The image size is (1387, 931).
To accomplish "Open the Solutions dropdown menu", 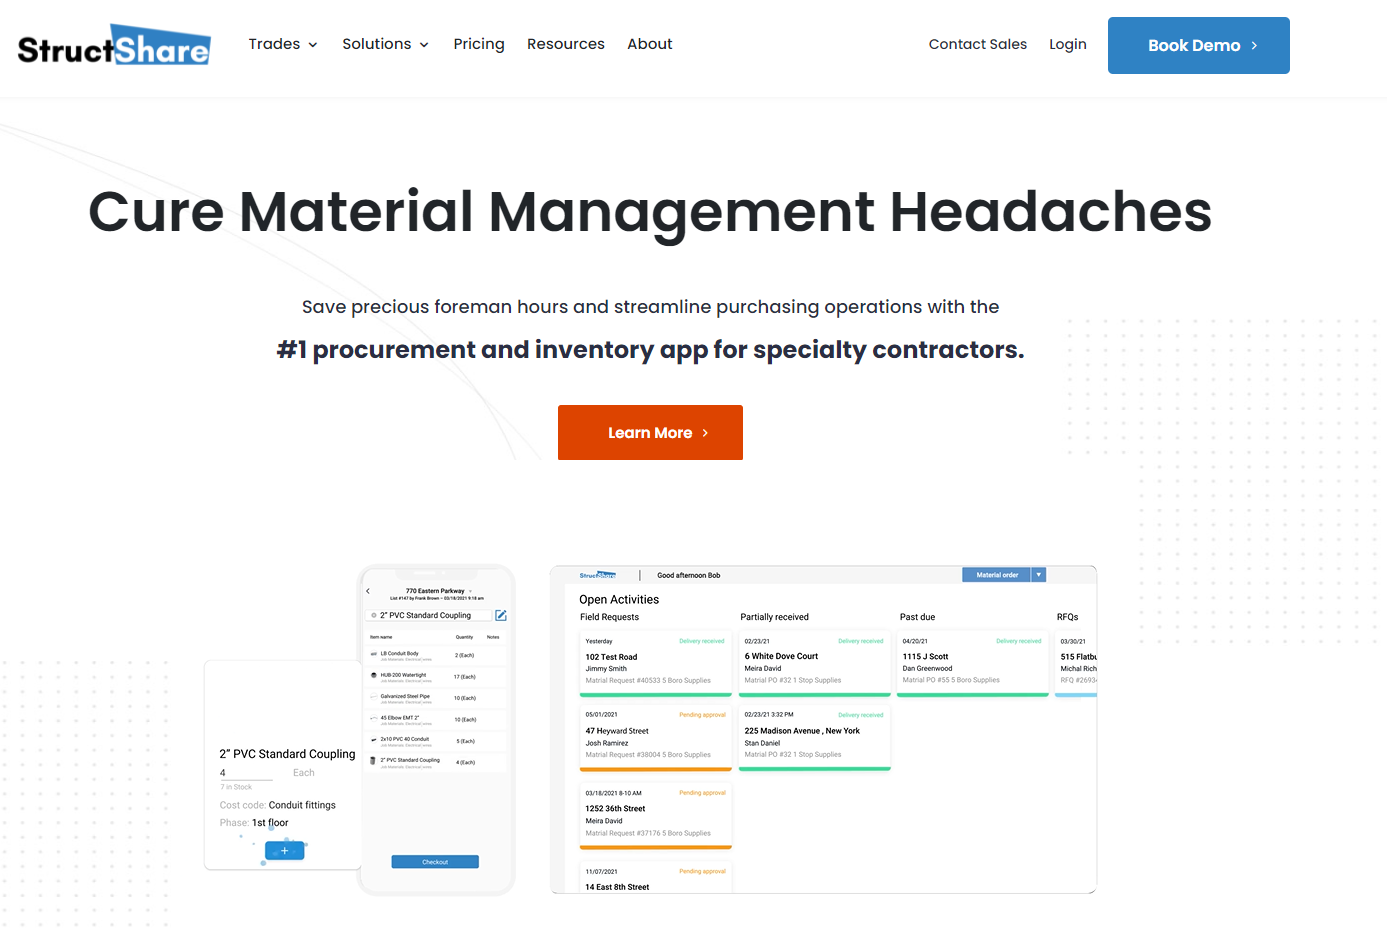I will (x=385, y=44).
